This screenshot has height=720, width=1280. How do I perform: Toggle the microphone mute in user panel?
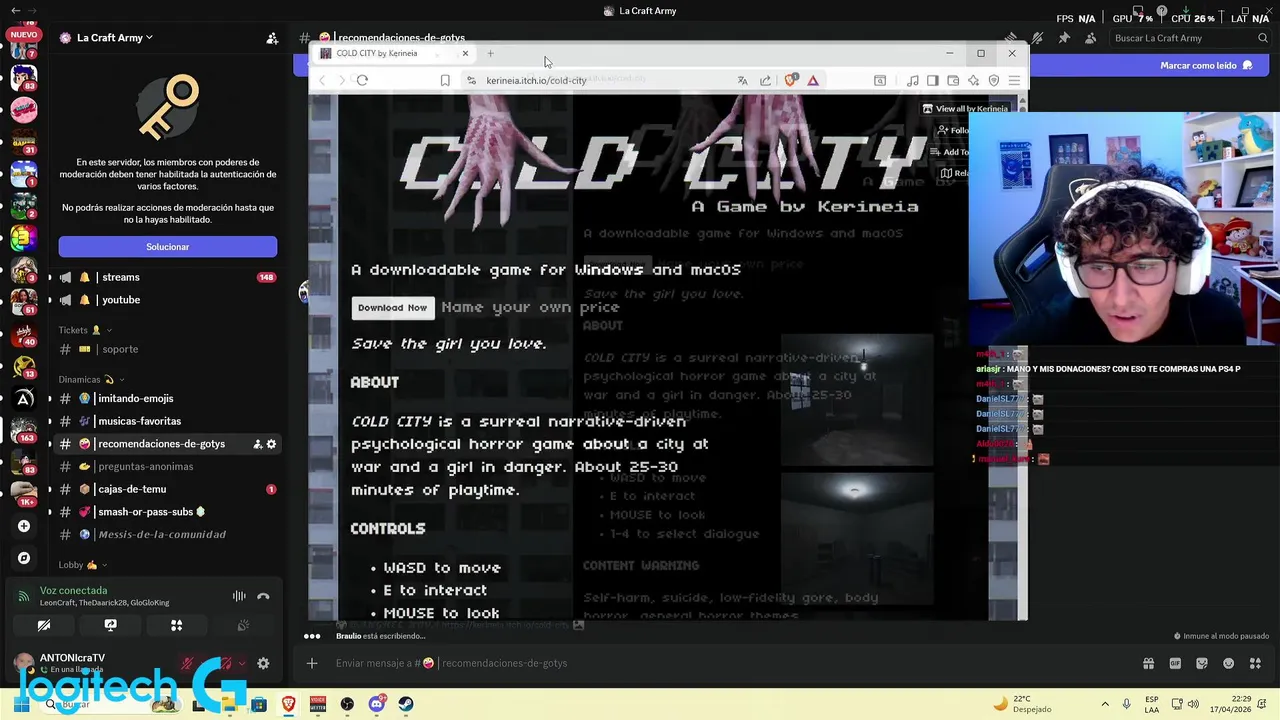pyautogui.click(x=187, y=663)
